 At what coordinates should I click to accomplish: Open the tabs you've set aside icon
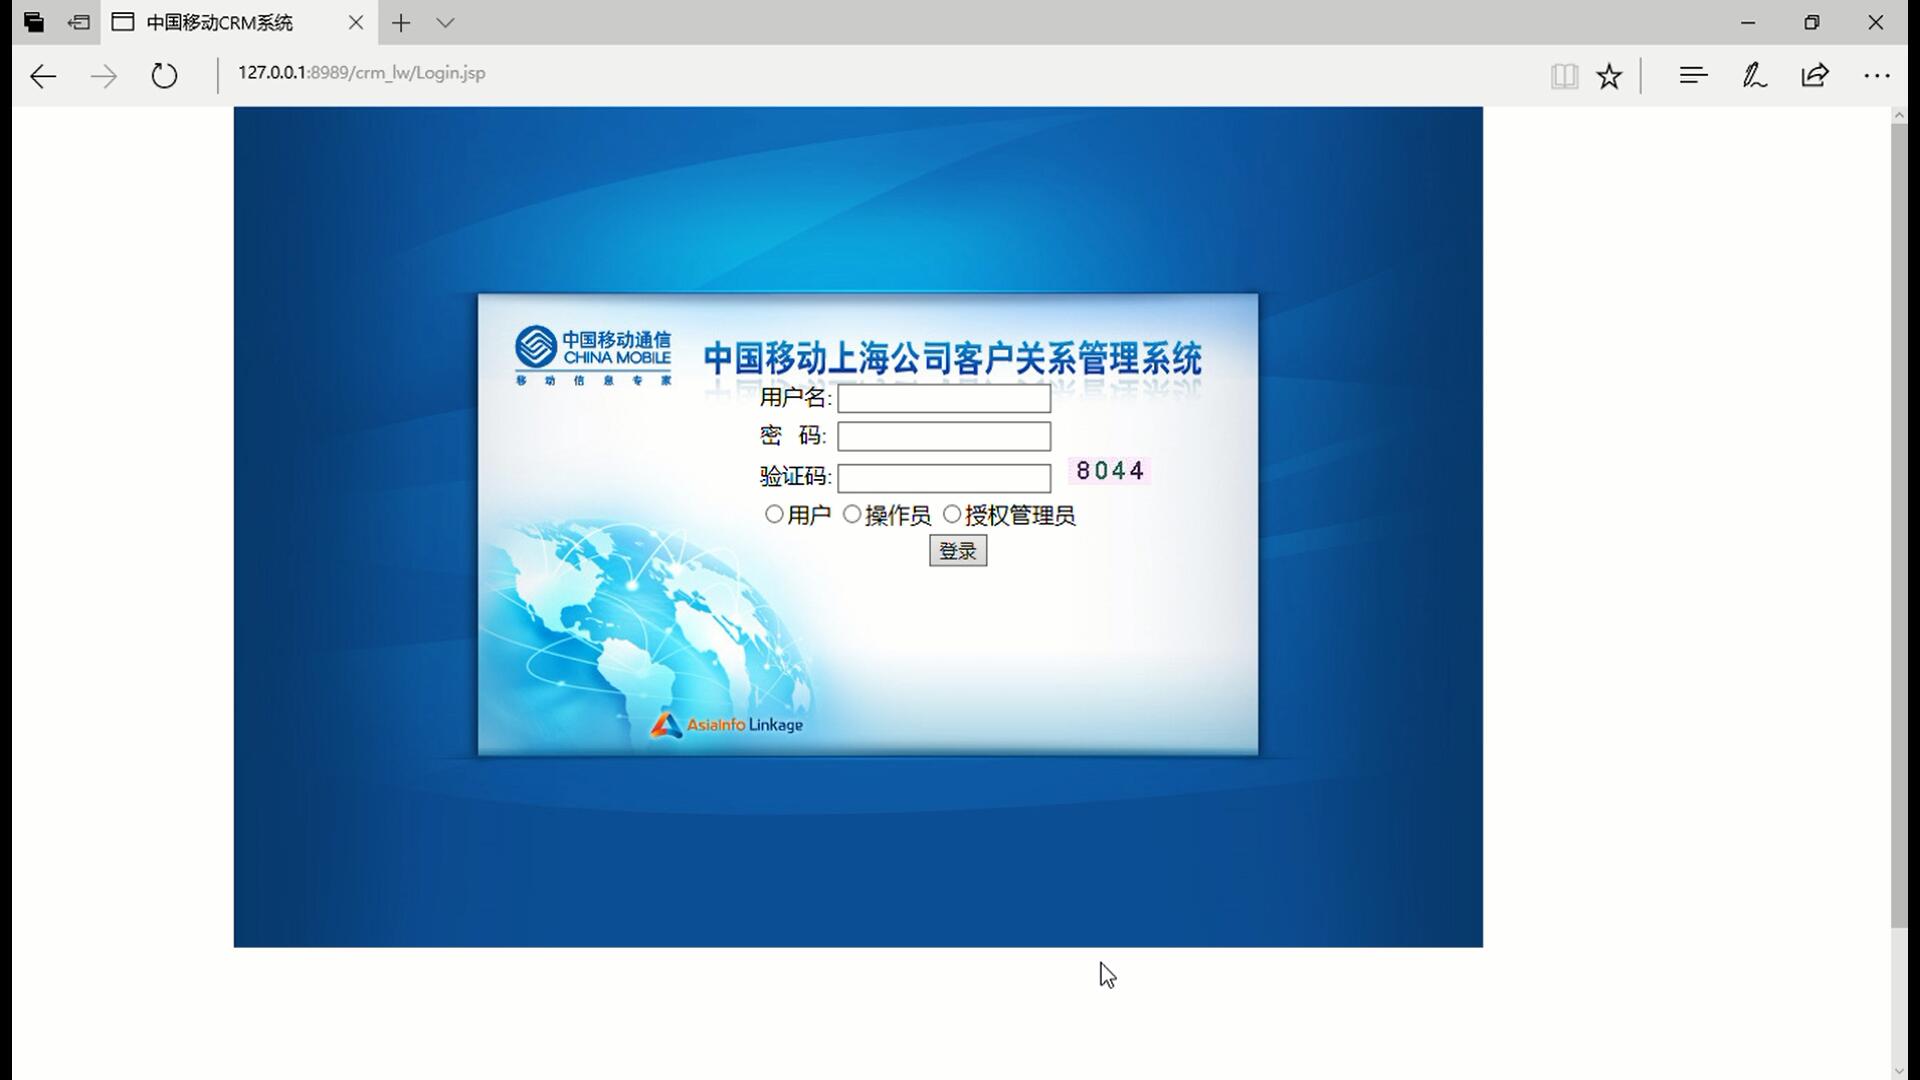coord(34,22)
